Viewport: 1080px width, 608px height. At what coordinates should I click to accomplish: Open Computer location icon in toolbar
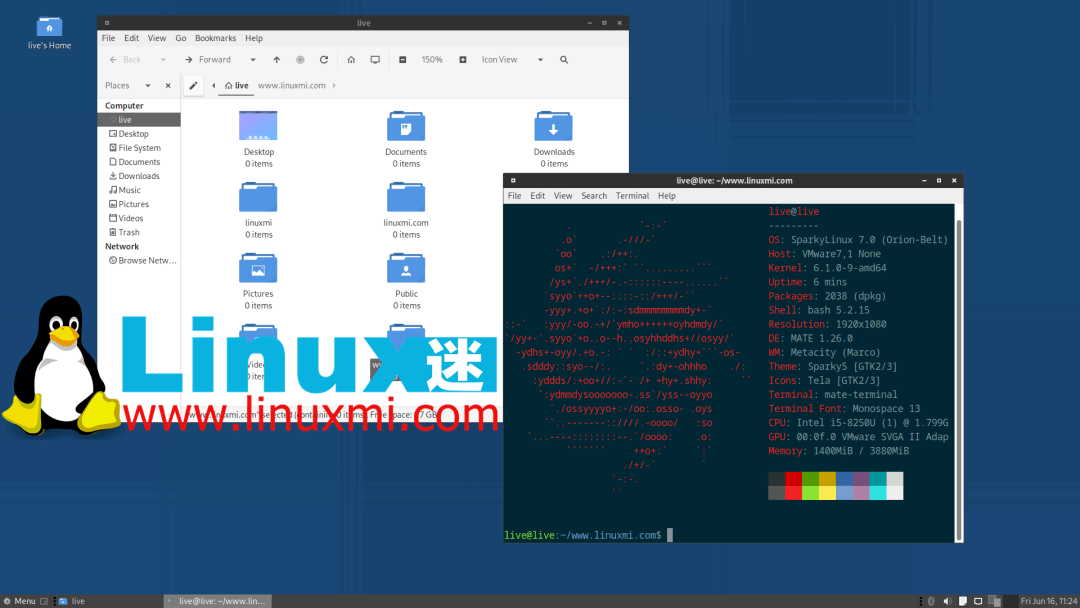pyautogui.click(x=375, y=60)
